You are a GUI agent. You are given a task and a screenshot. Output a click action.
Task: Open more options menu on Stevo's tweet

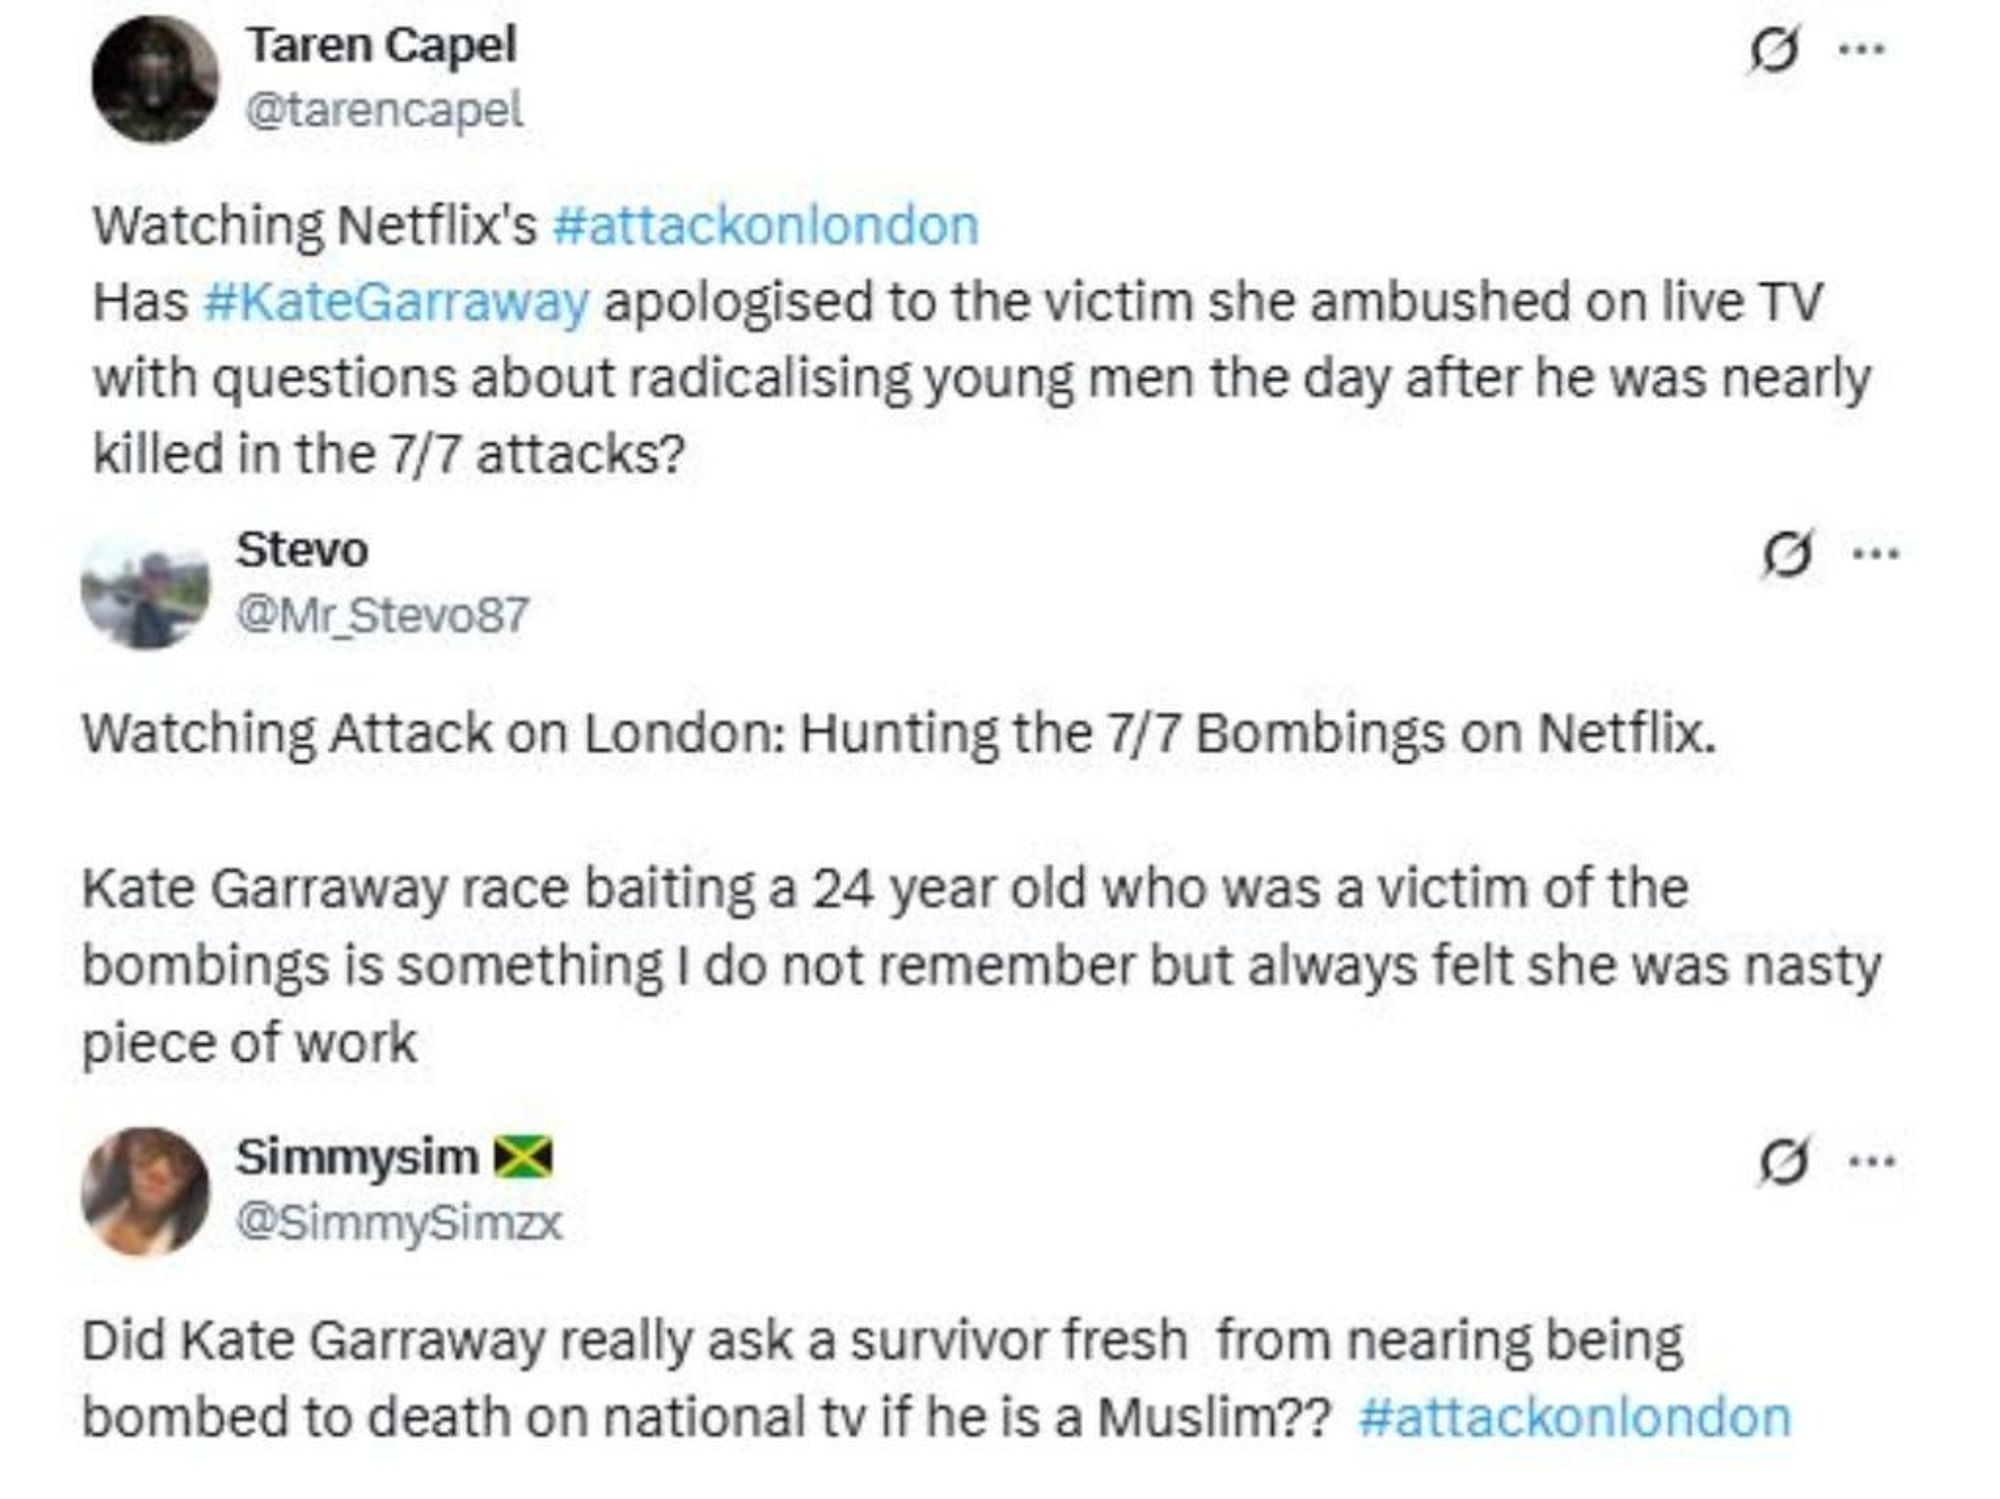coord(1876,554)
